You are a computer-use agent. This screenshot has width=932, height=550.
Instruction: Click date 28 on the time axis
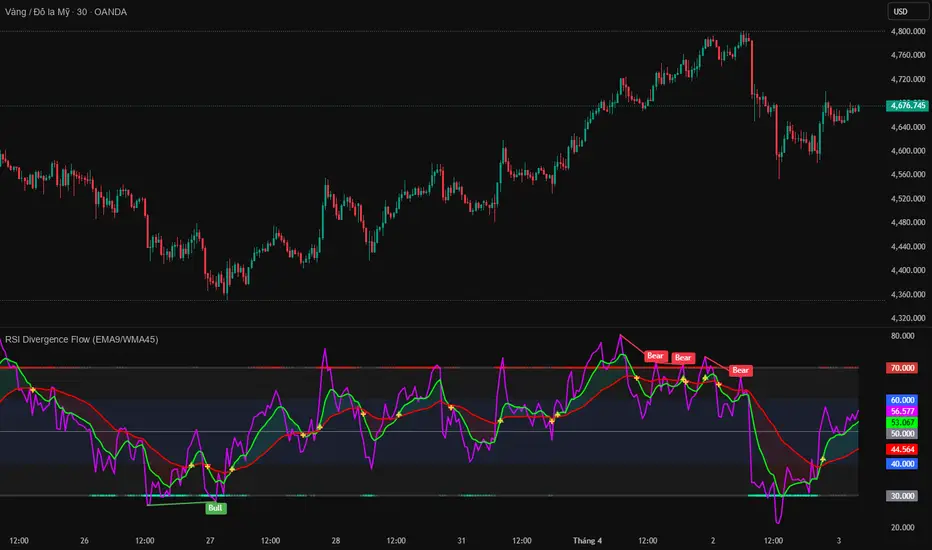336,540
